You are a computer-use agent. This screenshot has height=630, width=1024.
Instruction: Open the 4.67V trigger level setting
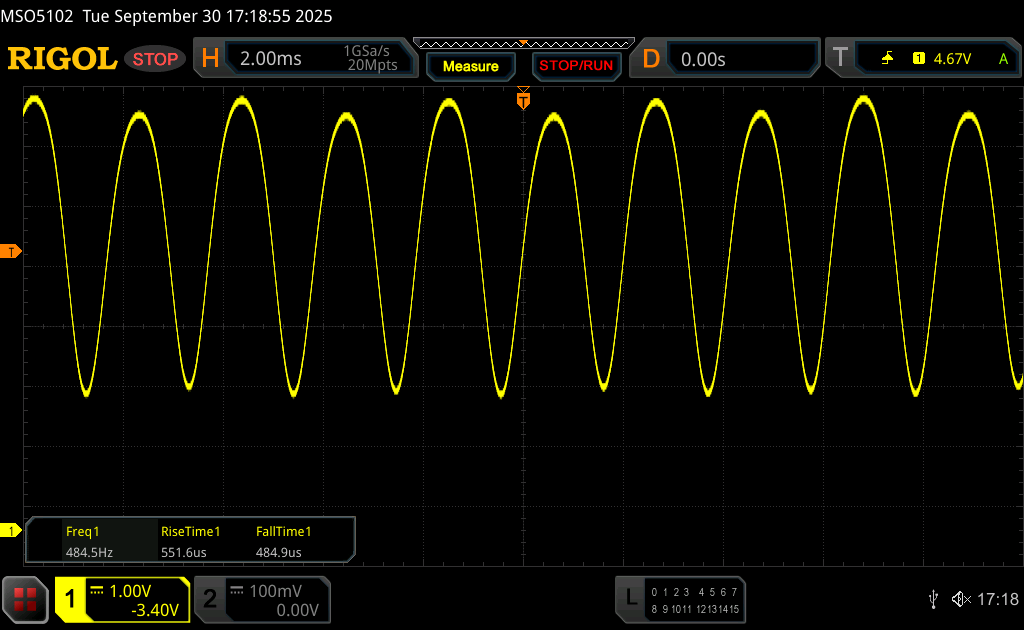coord(951,59)
